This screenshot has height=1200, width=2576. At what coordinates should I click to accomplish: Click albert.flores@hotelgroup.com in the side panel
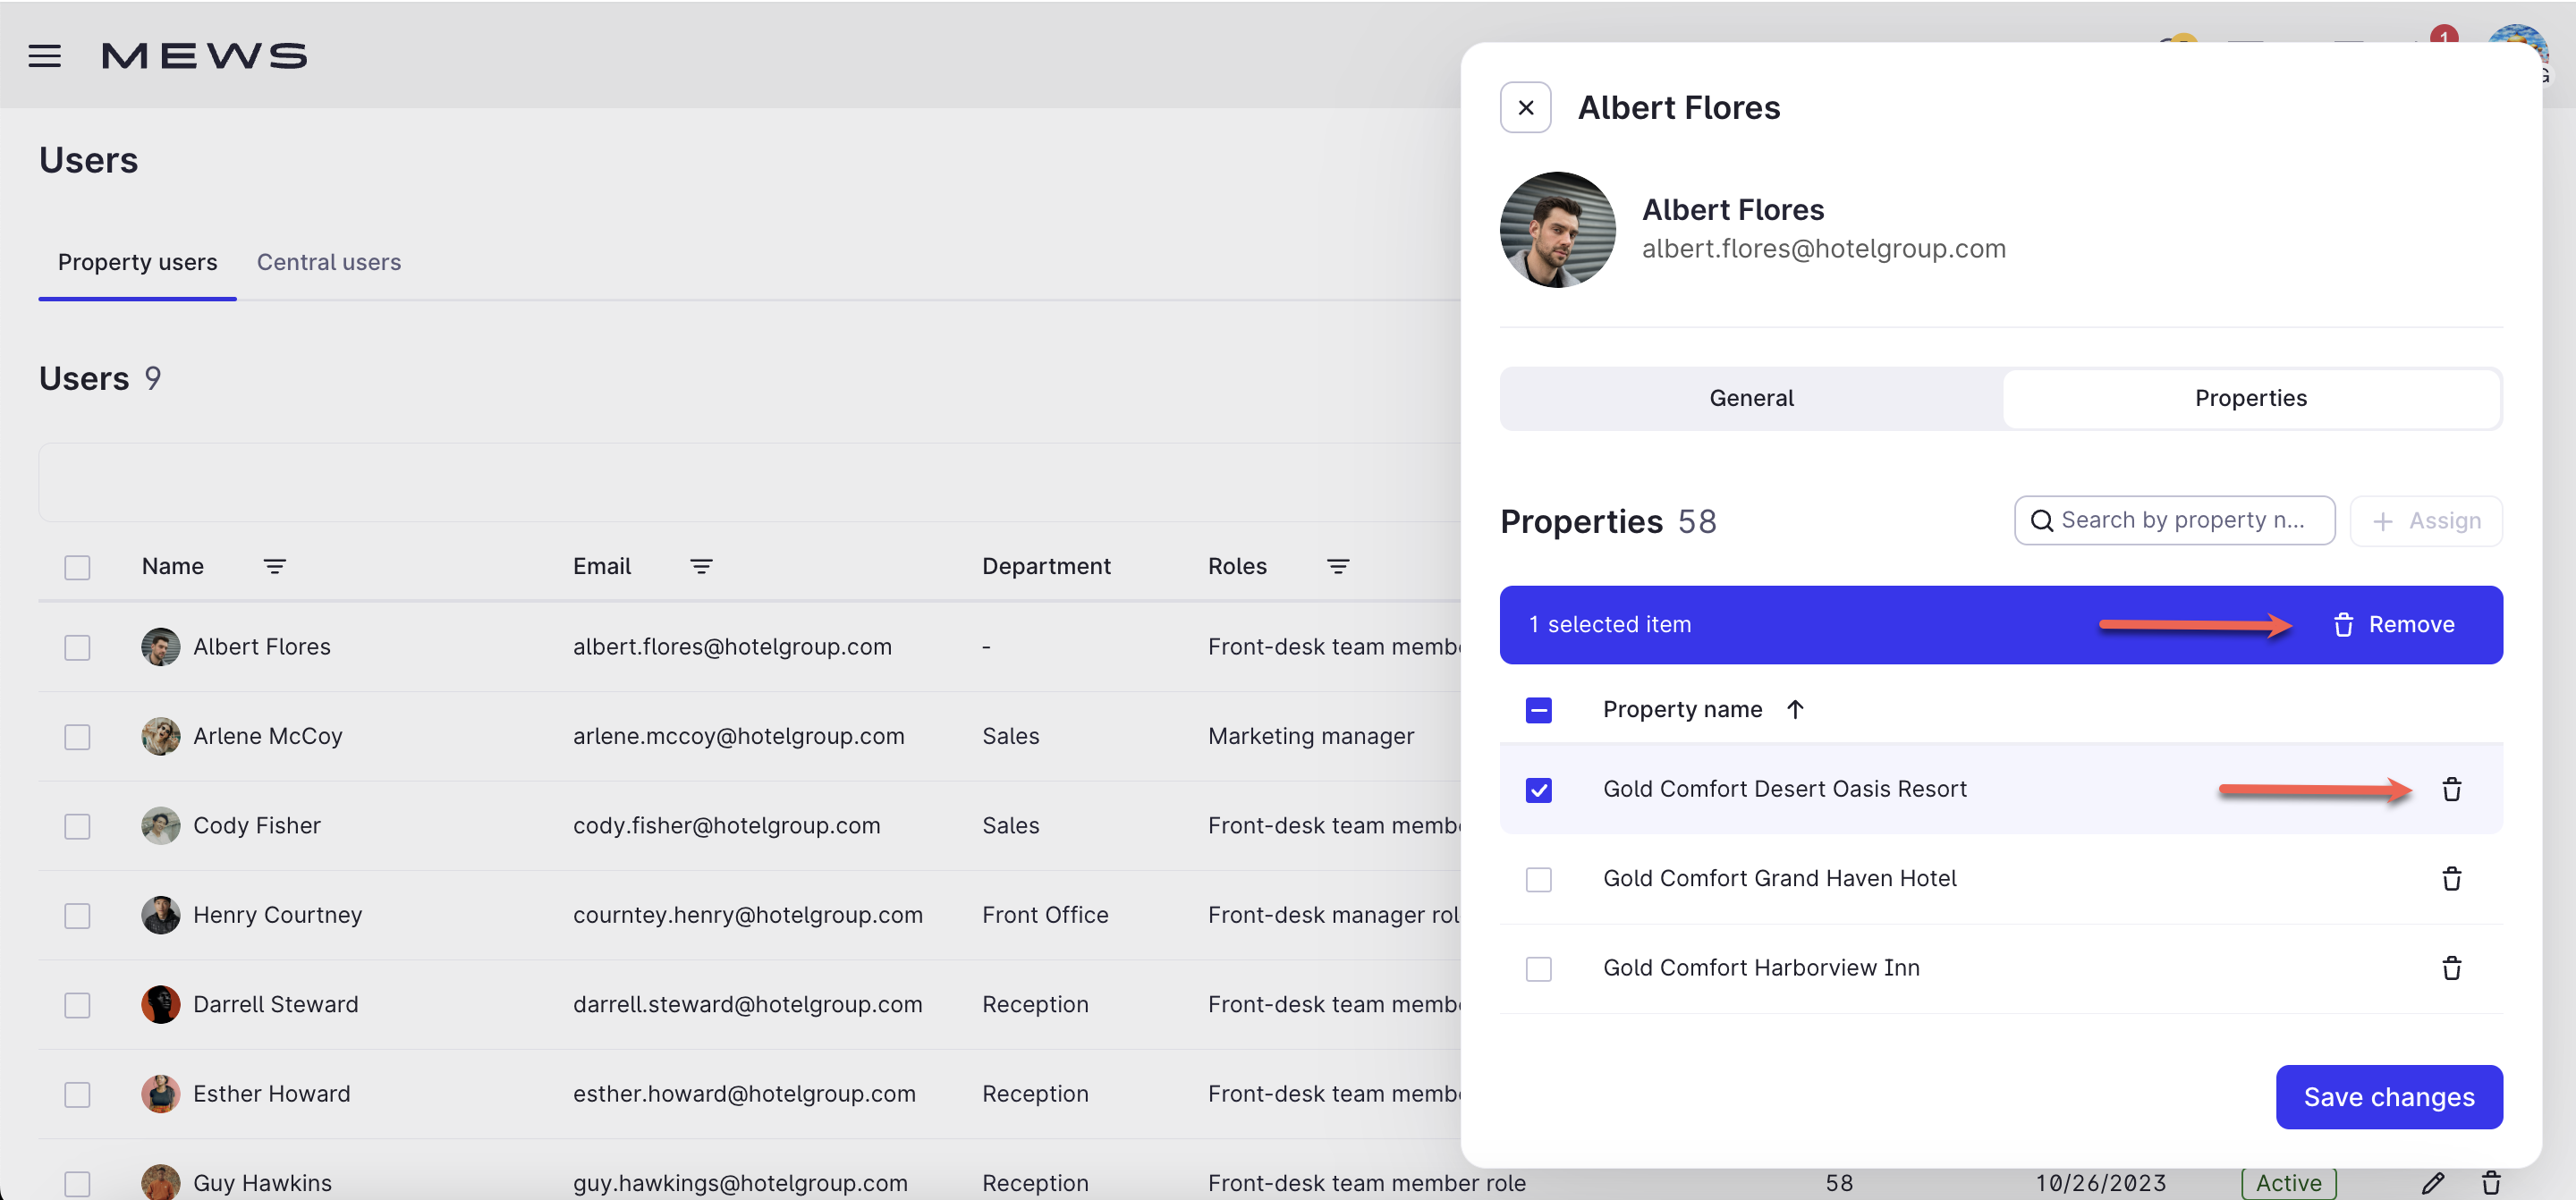coord(1824,248)
